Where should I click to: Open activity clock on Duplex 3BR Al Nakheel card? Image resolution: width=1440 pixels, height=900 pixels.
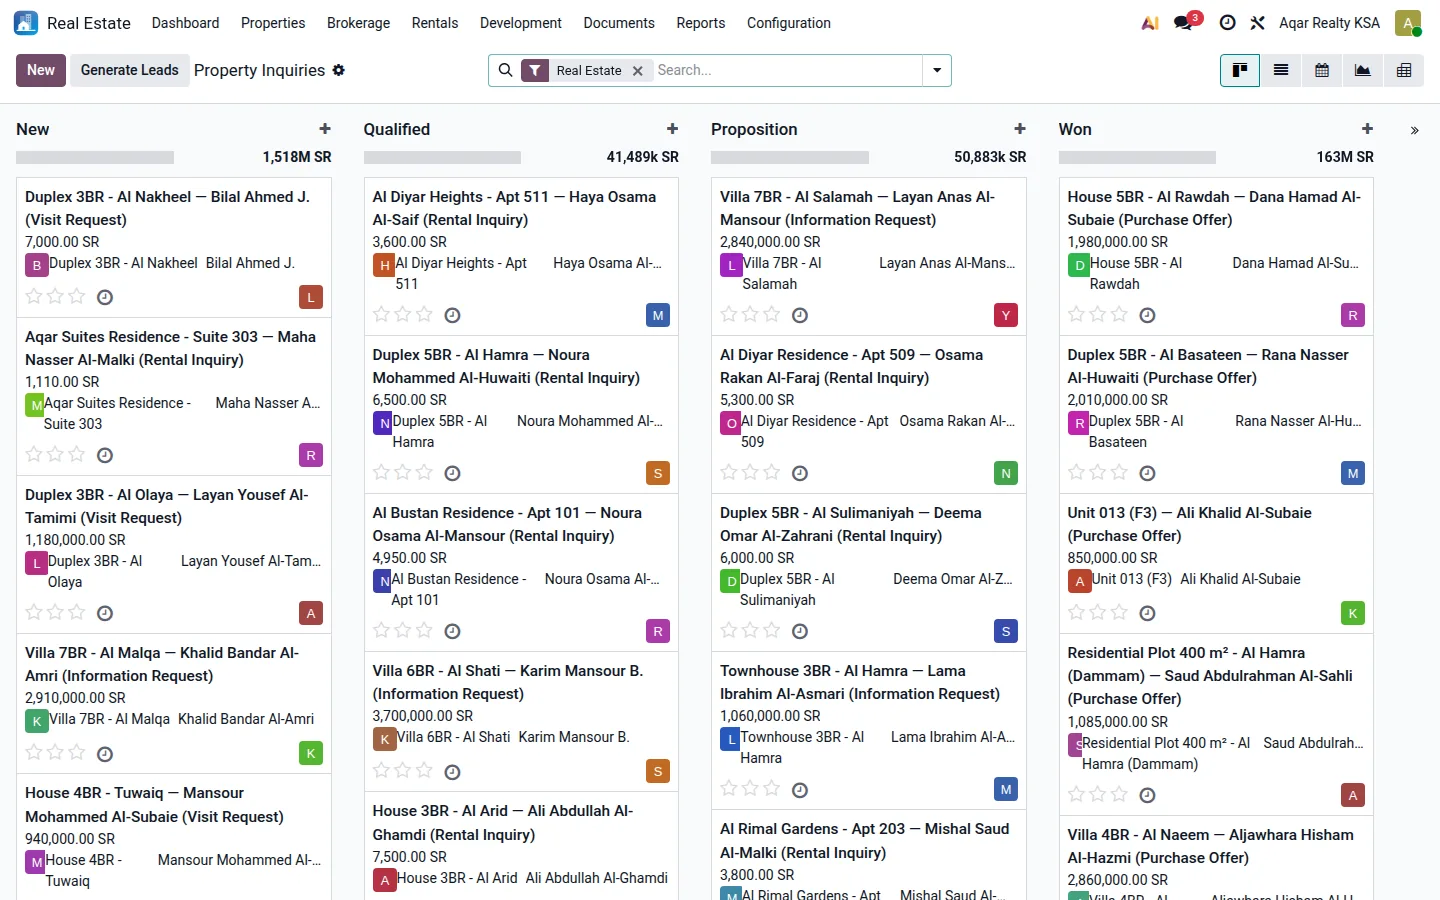[x=105, y=297]
